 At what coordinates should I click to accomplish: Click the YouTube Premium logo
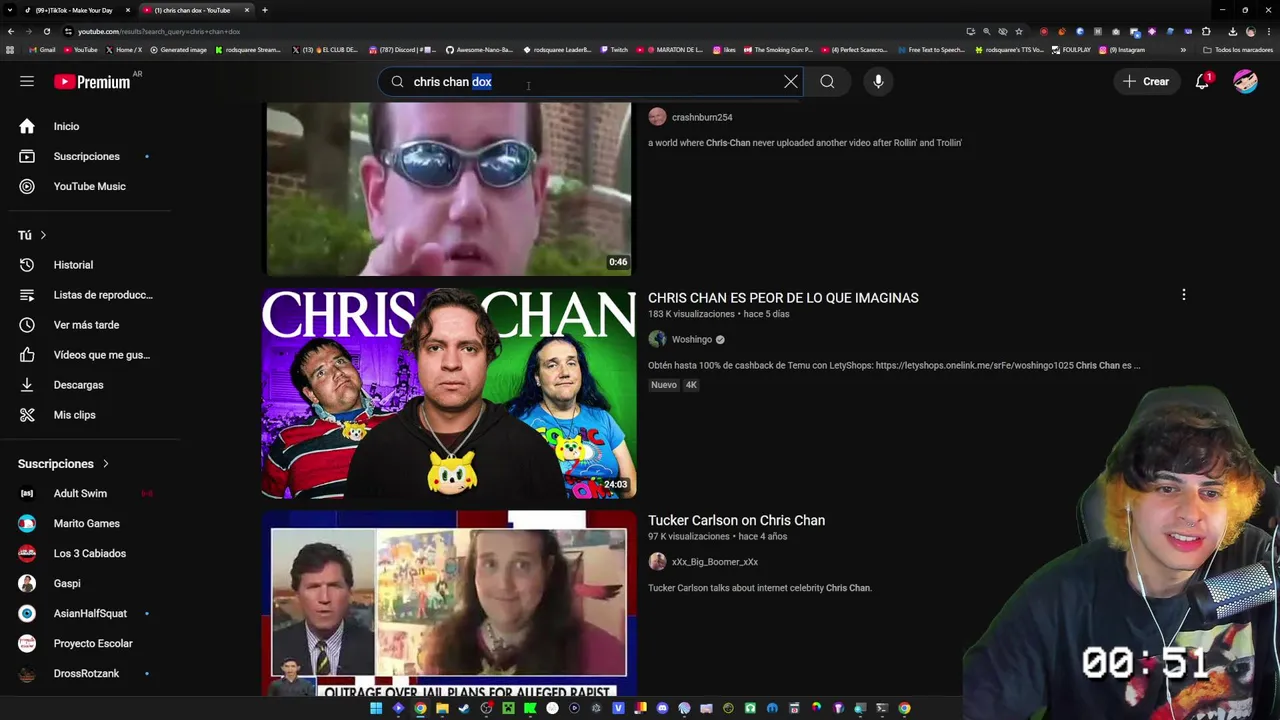point(92,82)
